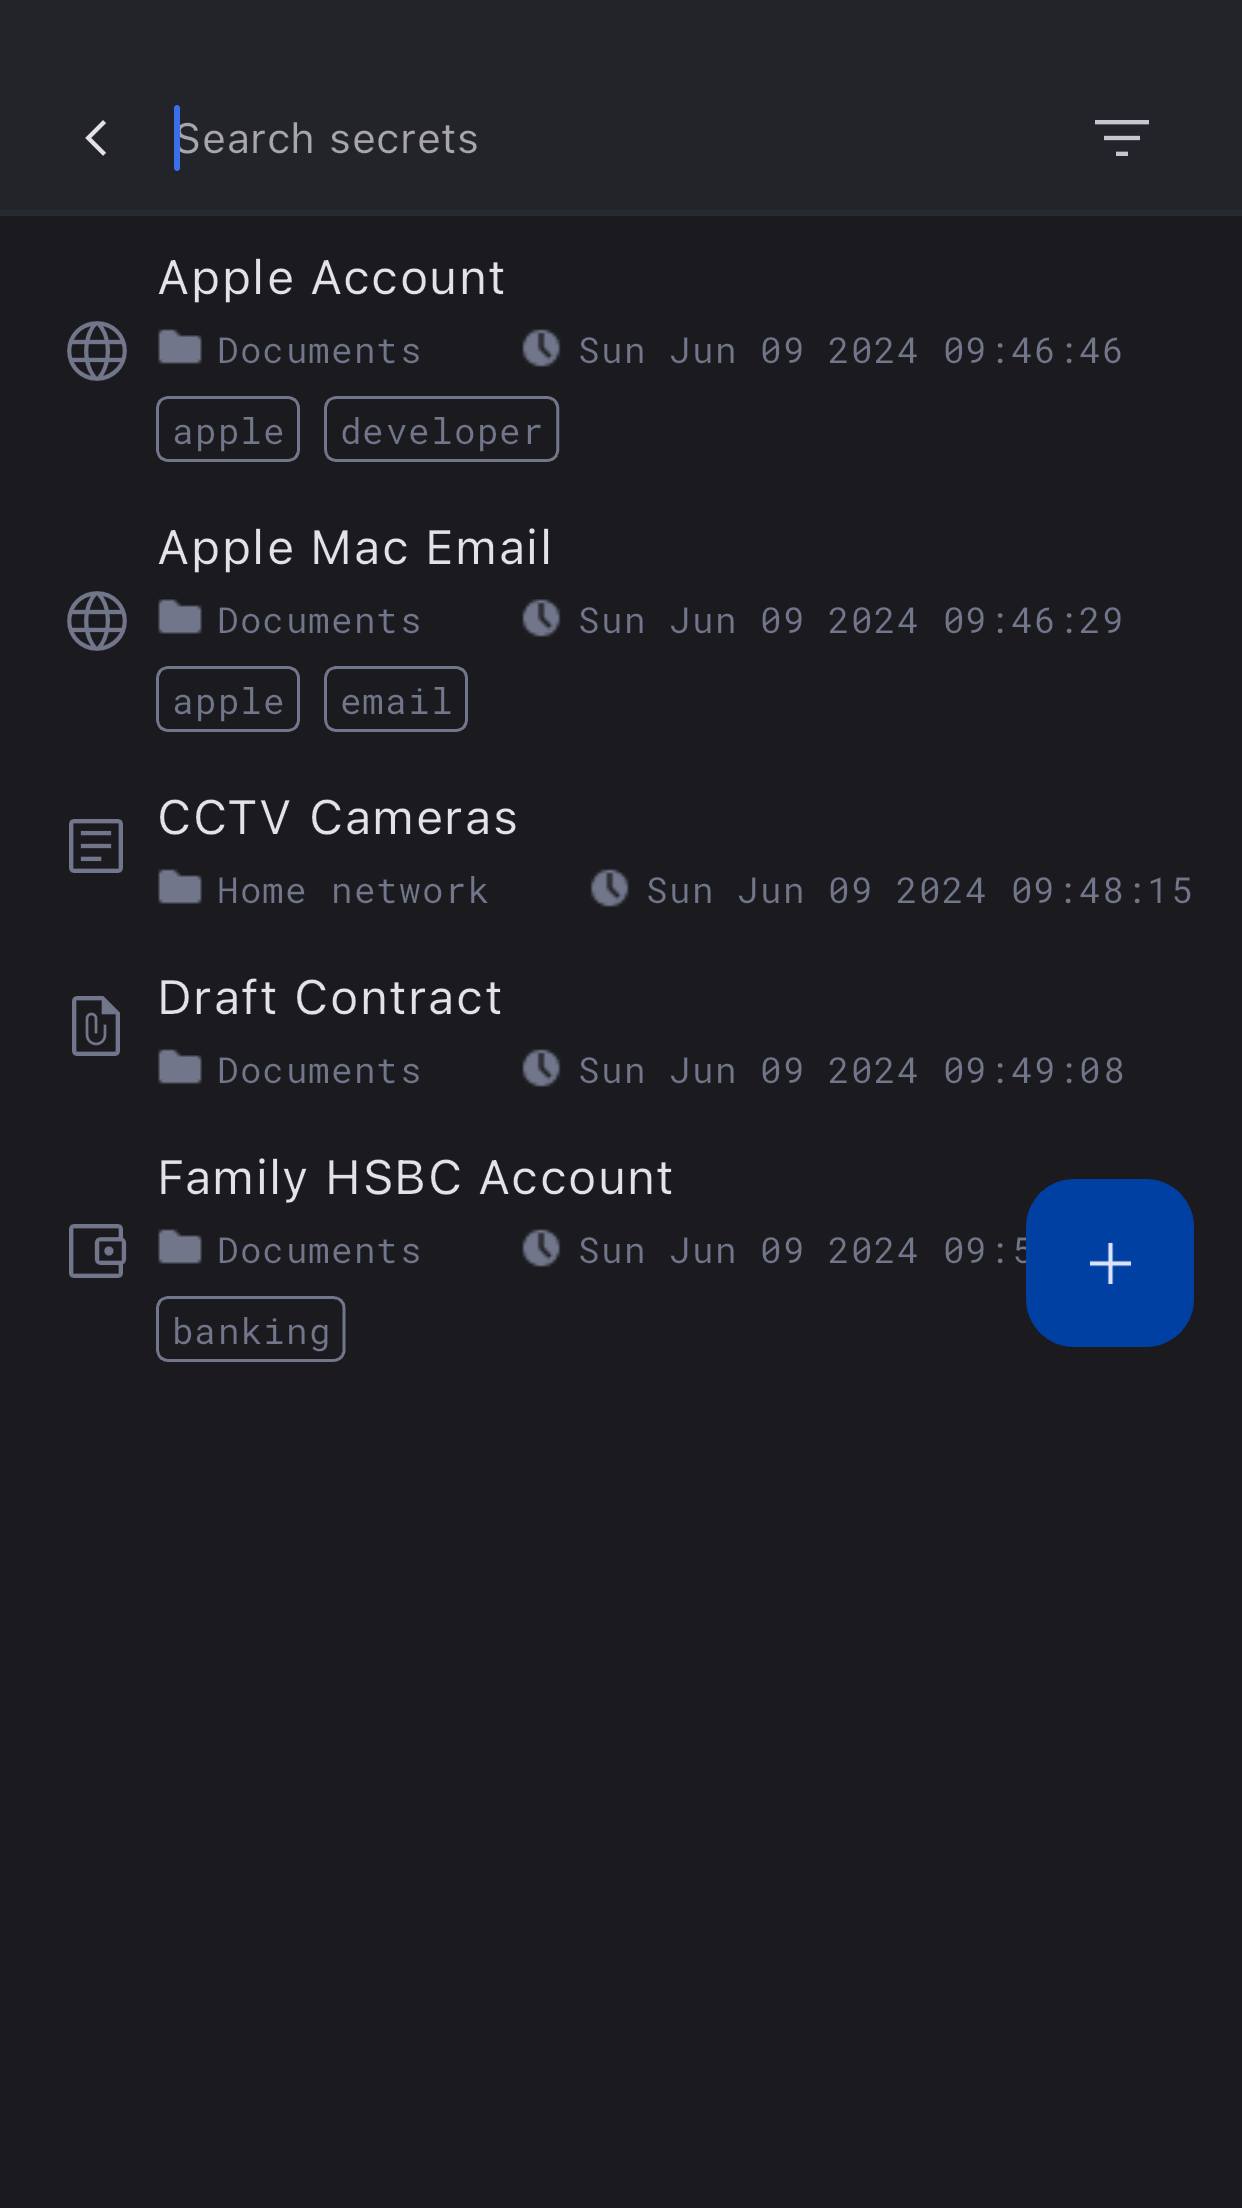Tap the developer tag chip
Screen dimensions: 1242x2208
coord(441,430)
